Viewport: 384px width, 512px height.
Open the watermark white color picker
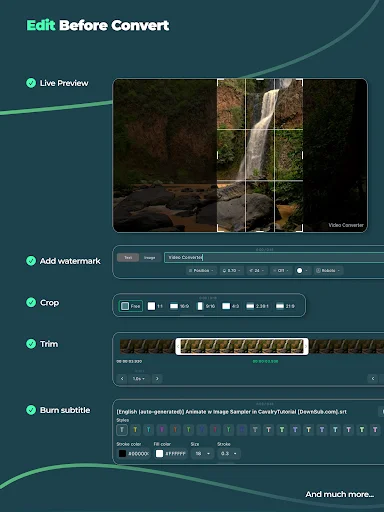point(302,271)
